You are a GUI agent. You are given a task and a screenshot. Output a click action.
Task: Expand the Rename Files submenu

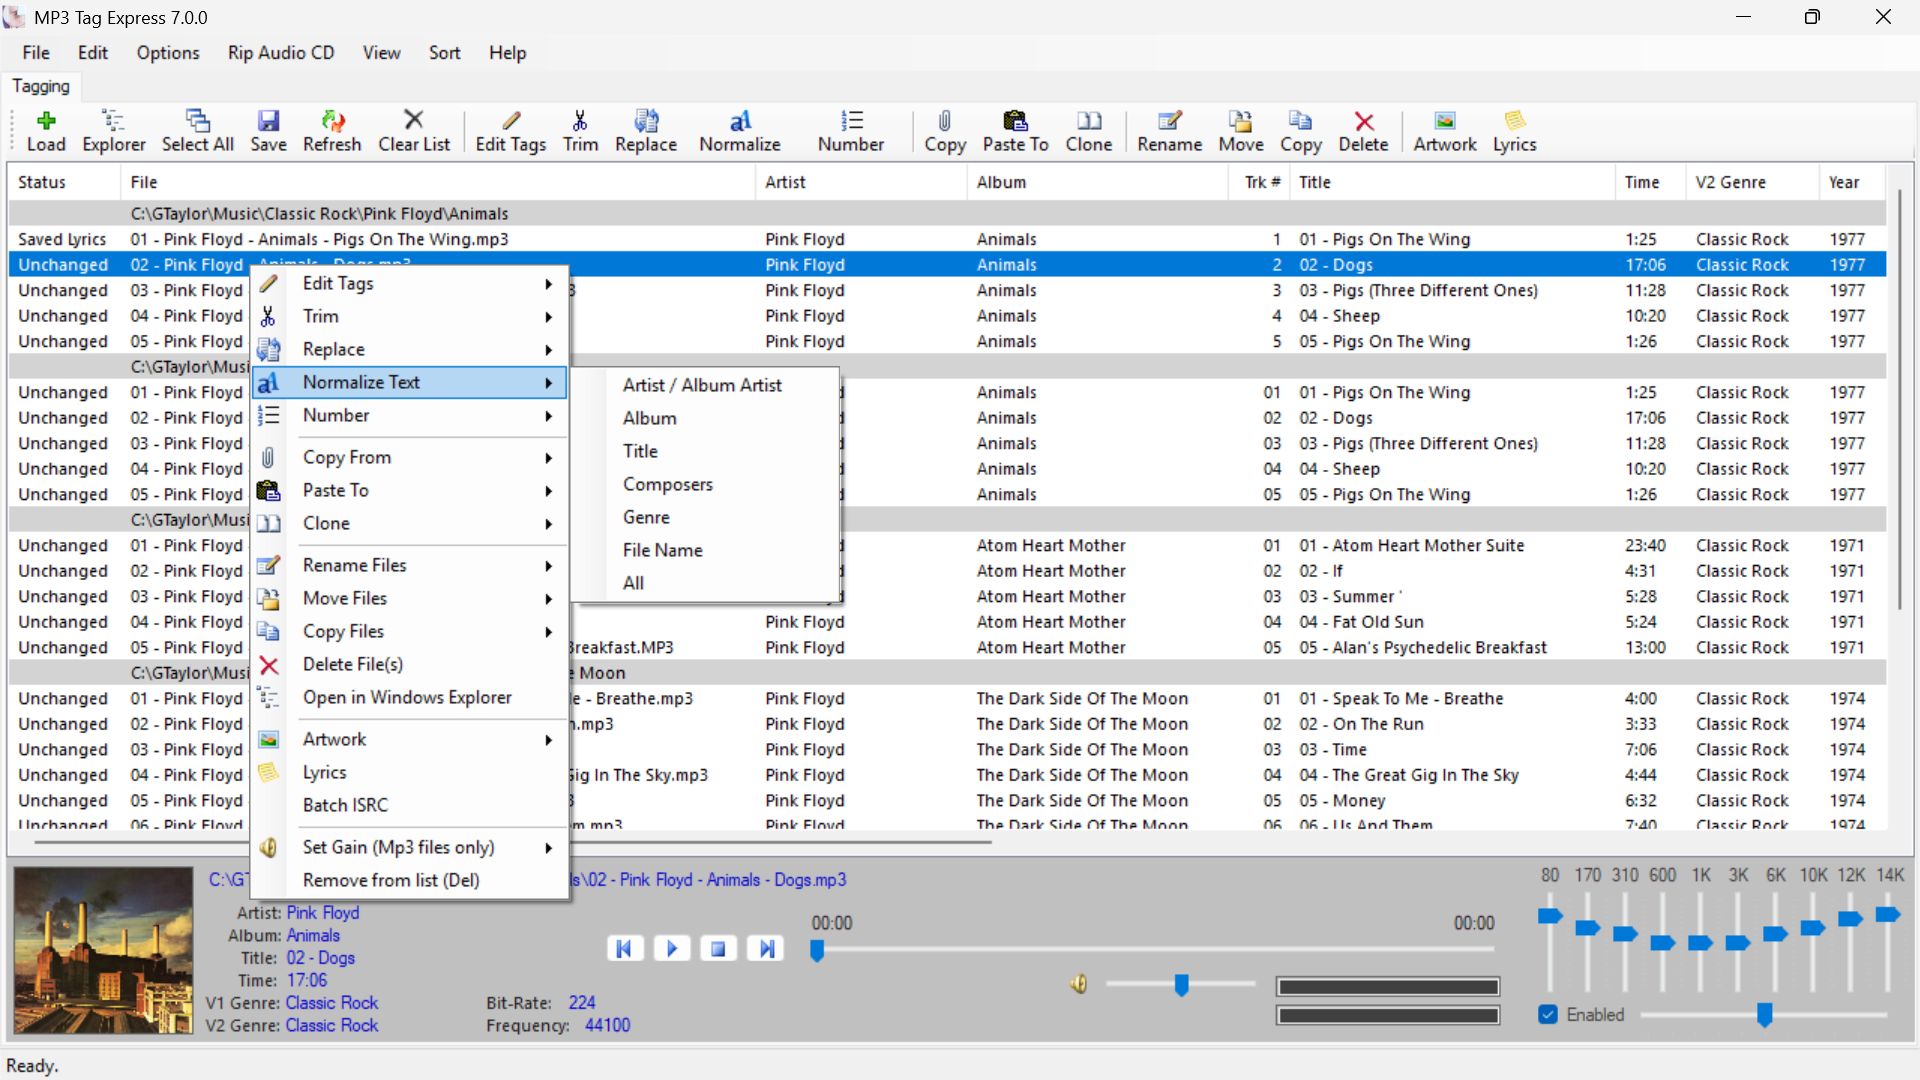tap(410, 566)
